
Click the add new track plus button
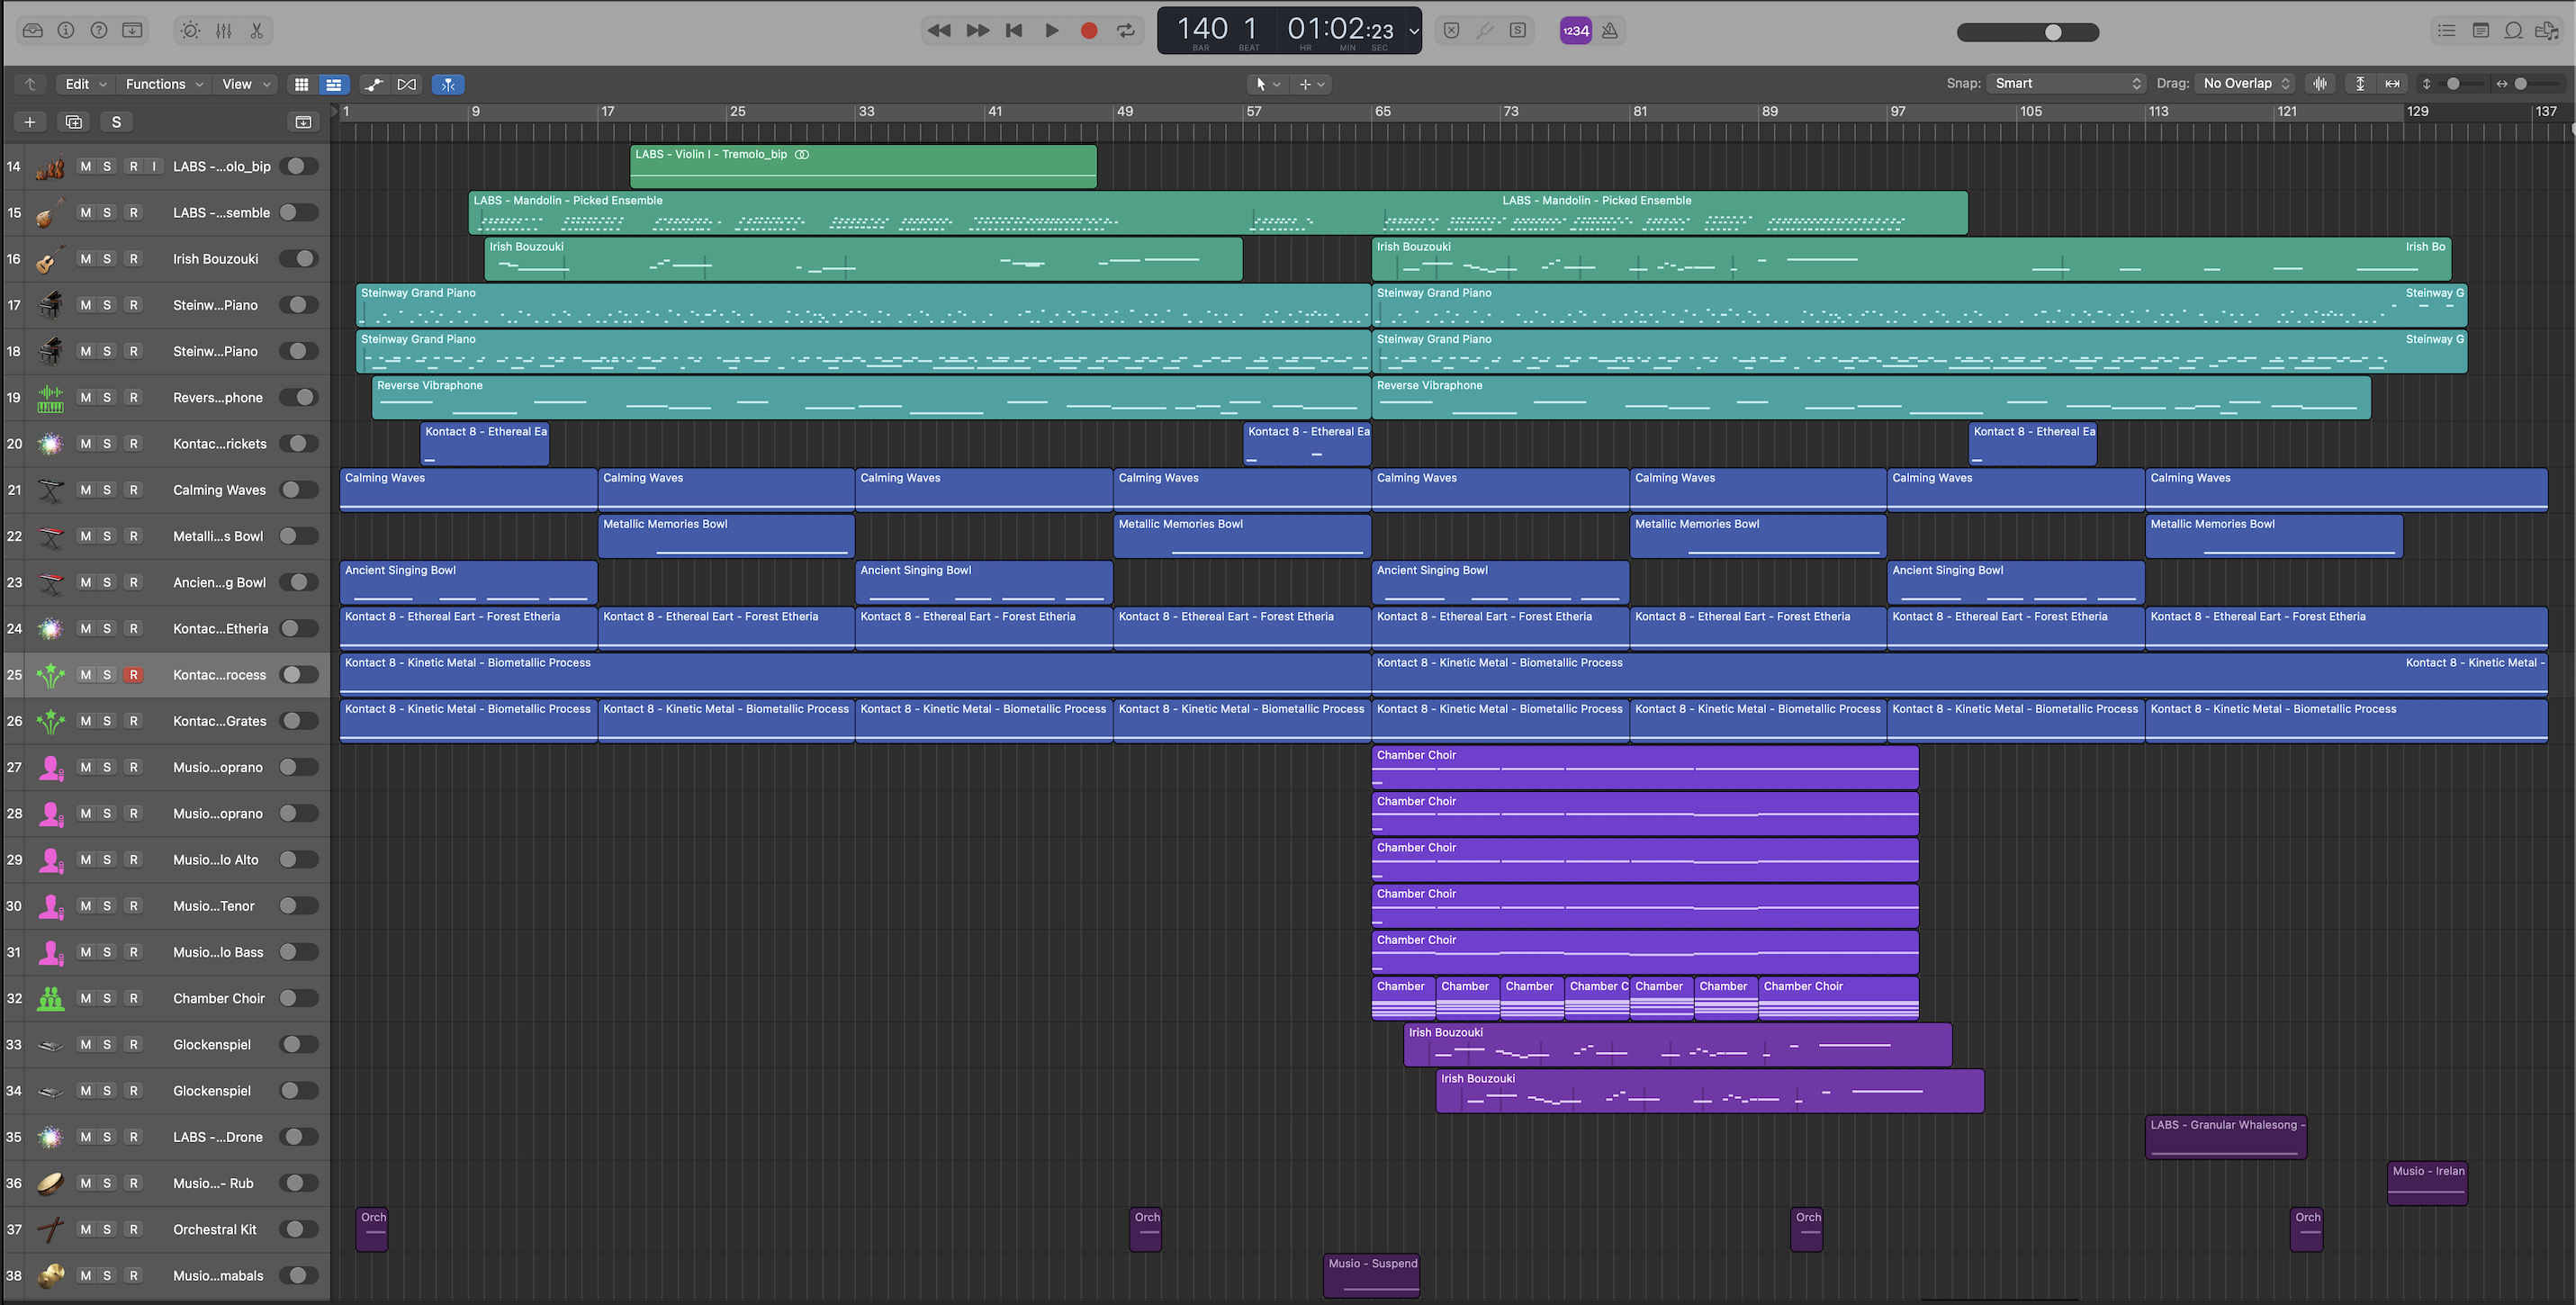pos(30,122)
